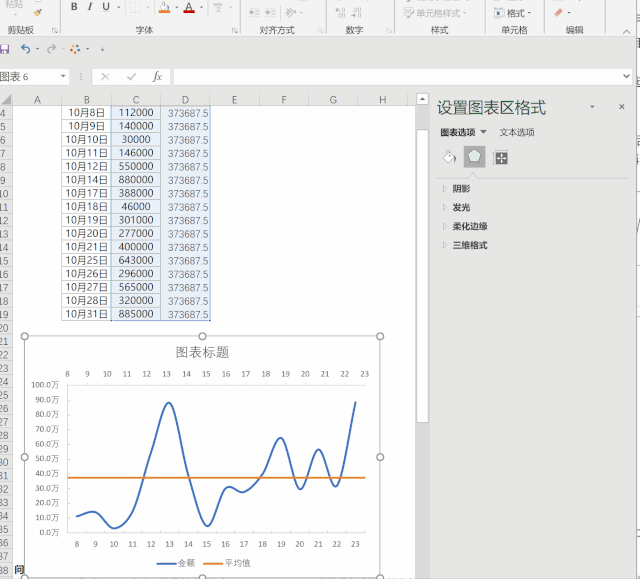Viewport: 640px width, 579px height.
Task: Click the eraser clear icon
Action: click(x=559, y=13)
